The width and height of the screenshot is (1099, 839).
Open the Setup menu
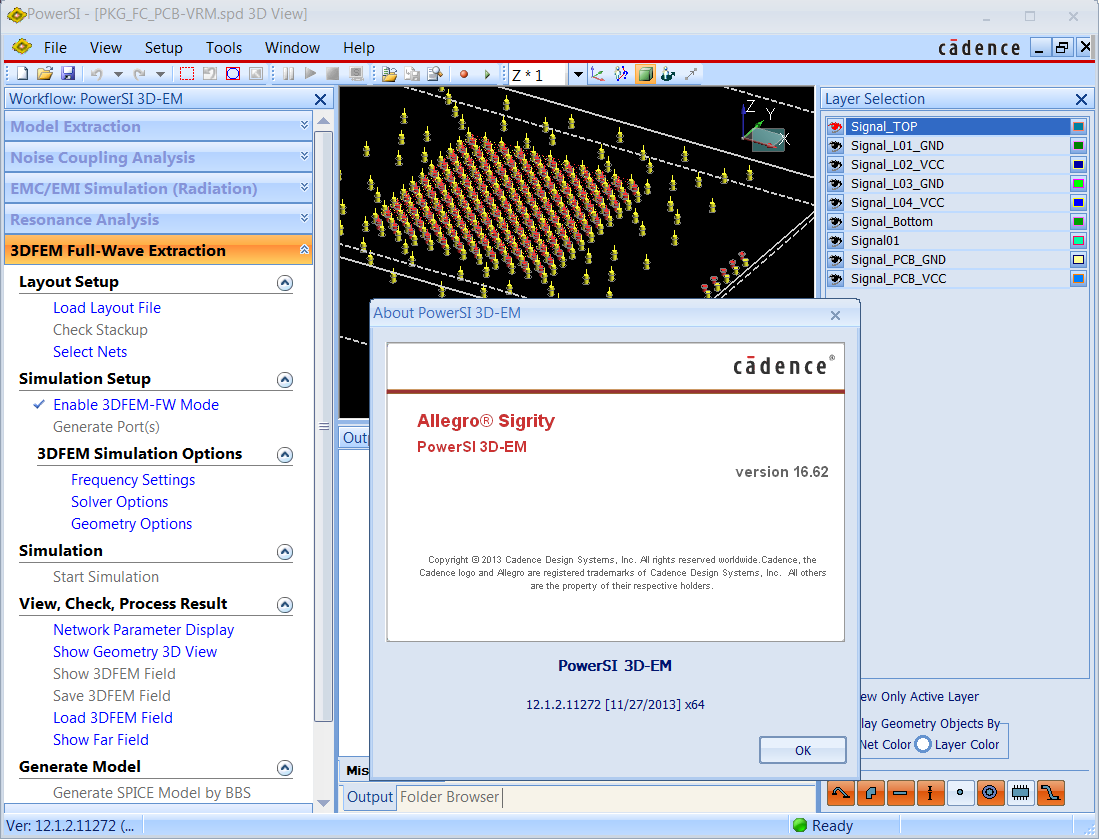(163, 48)
